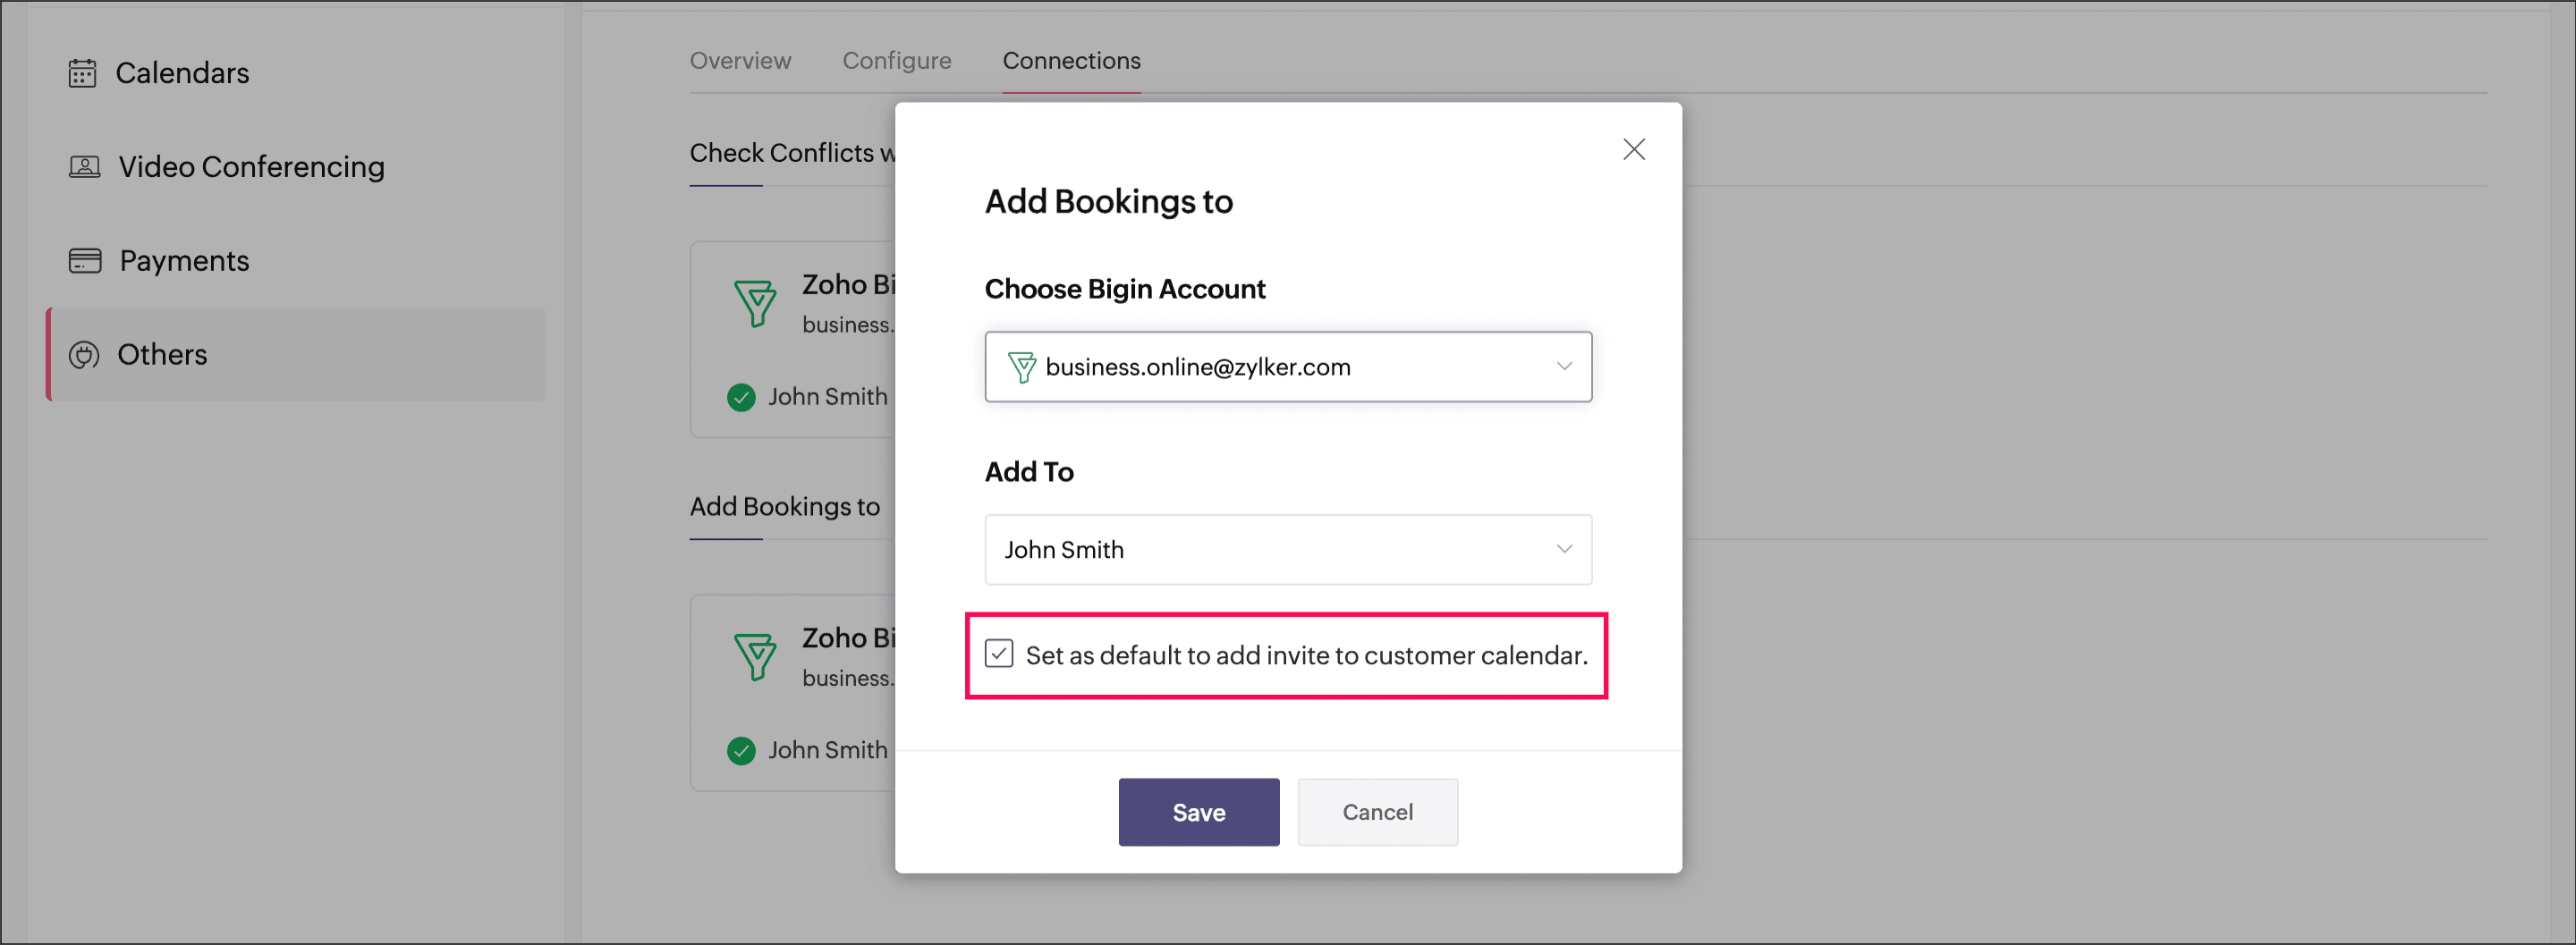This screenshot has height=945, width=2576.
Task: Expand the Choose Bigin Account dropdown arrow
Action: click(x=1564, y=367)
